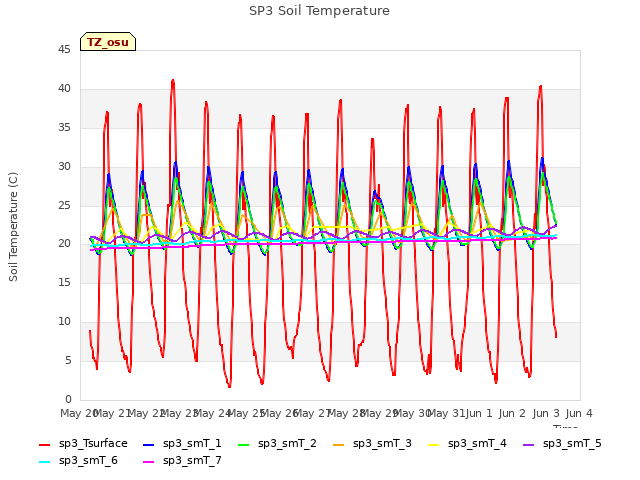Image resolution: width=640 pixels, height=480 pixels.
Task: Click the TZ_osu annotation label
Action: click(x=108, y=42)
